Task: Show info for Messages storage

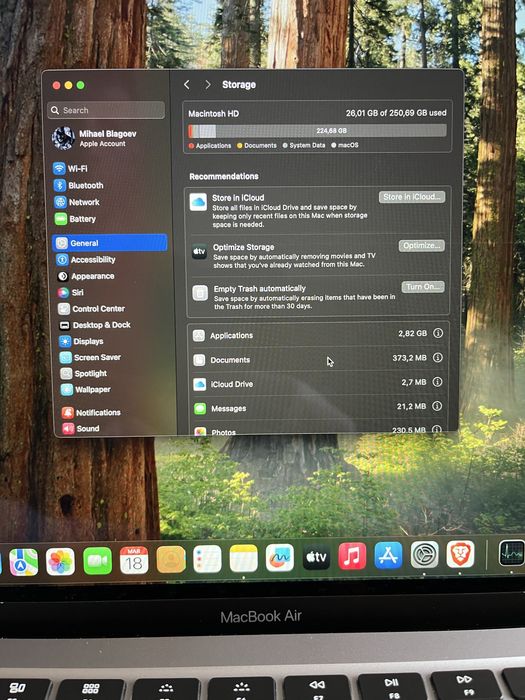Action: click(x=437, y=406)
